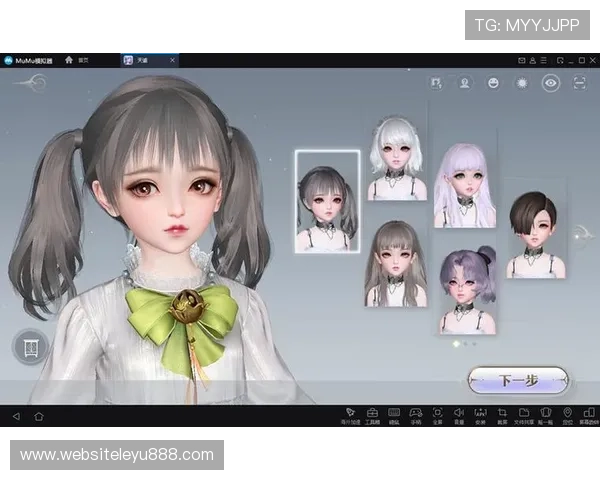This screenshot has width=600, height=480.
Task: Select the purple ponytail preset thumbnail
Action: [x=468, y=290]
